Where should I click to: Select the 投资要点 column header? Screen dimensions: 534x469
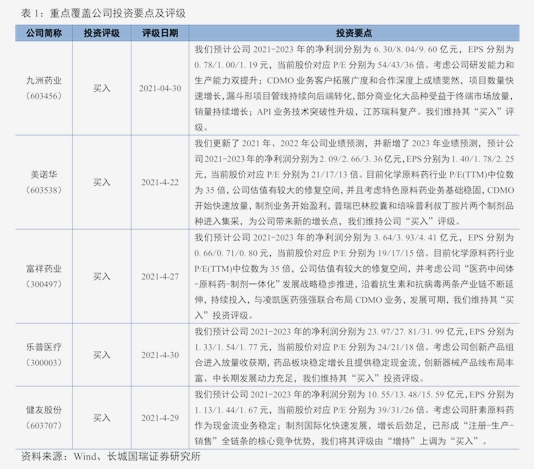354,33
